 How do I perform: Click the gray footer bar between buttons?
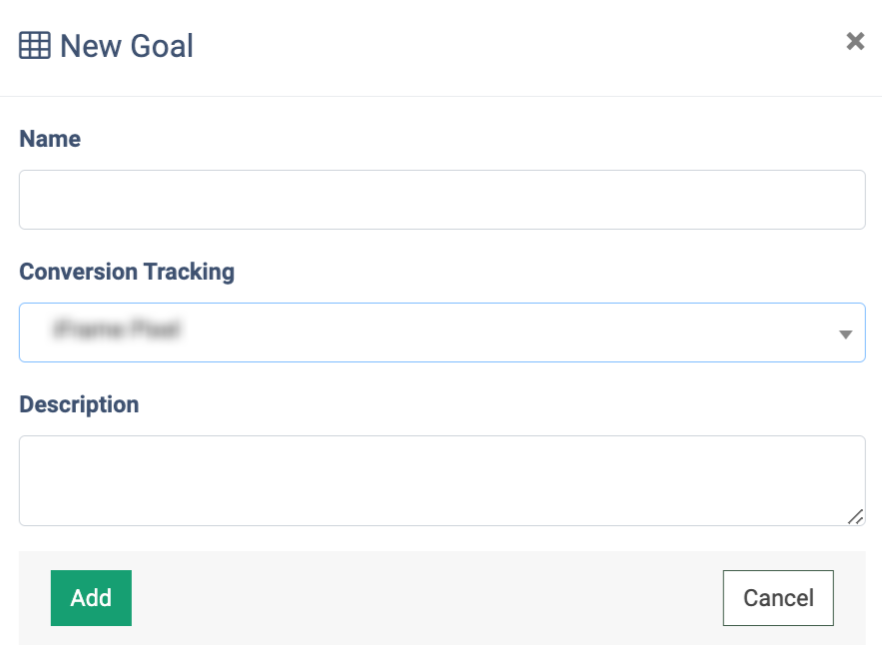[426, 598]
